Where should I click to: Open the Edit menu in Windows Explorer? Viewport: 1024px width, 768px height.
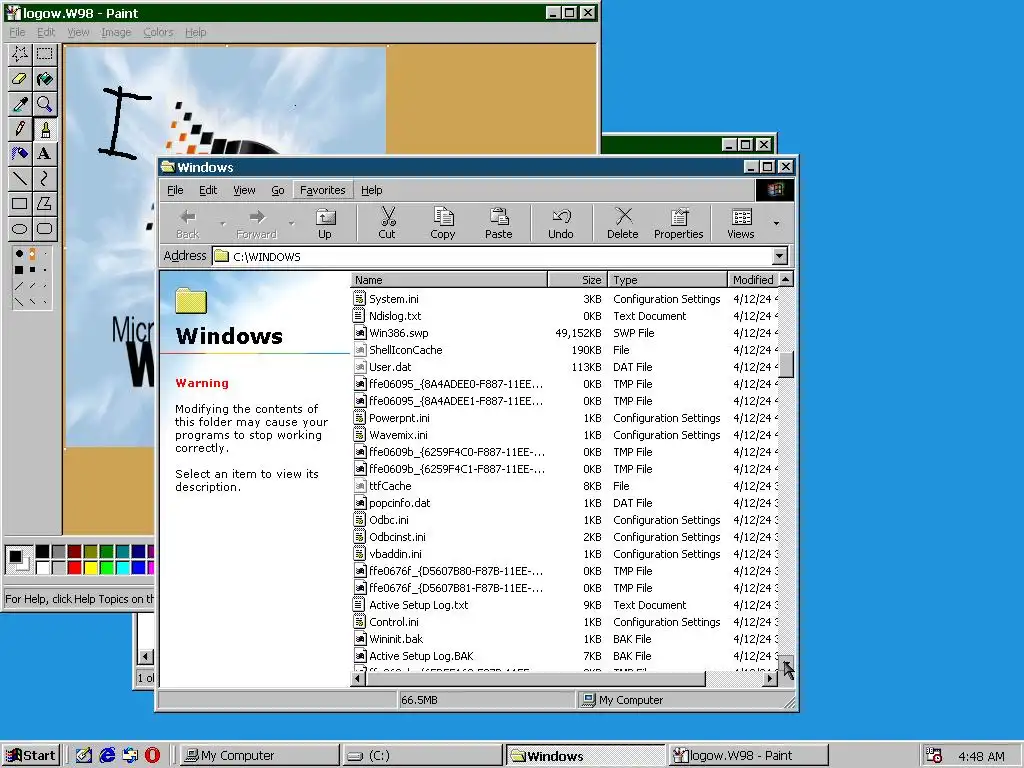coord(208,190)
